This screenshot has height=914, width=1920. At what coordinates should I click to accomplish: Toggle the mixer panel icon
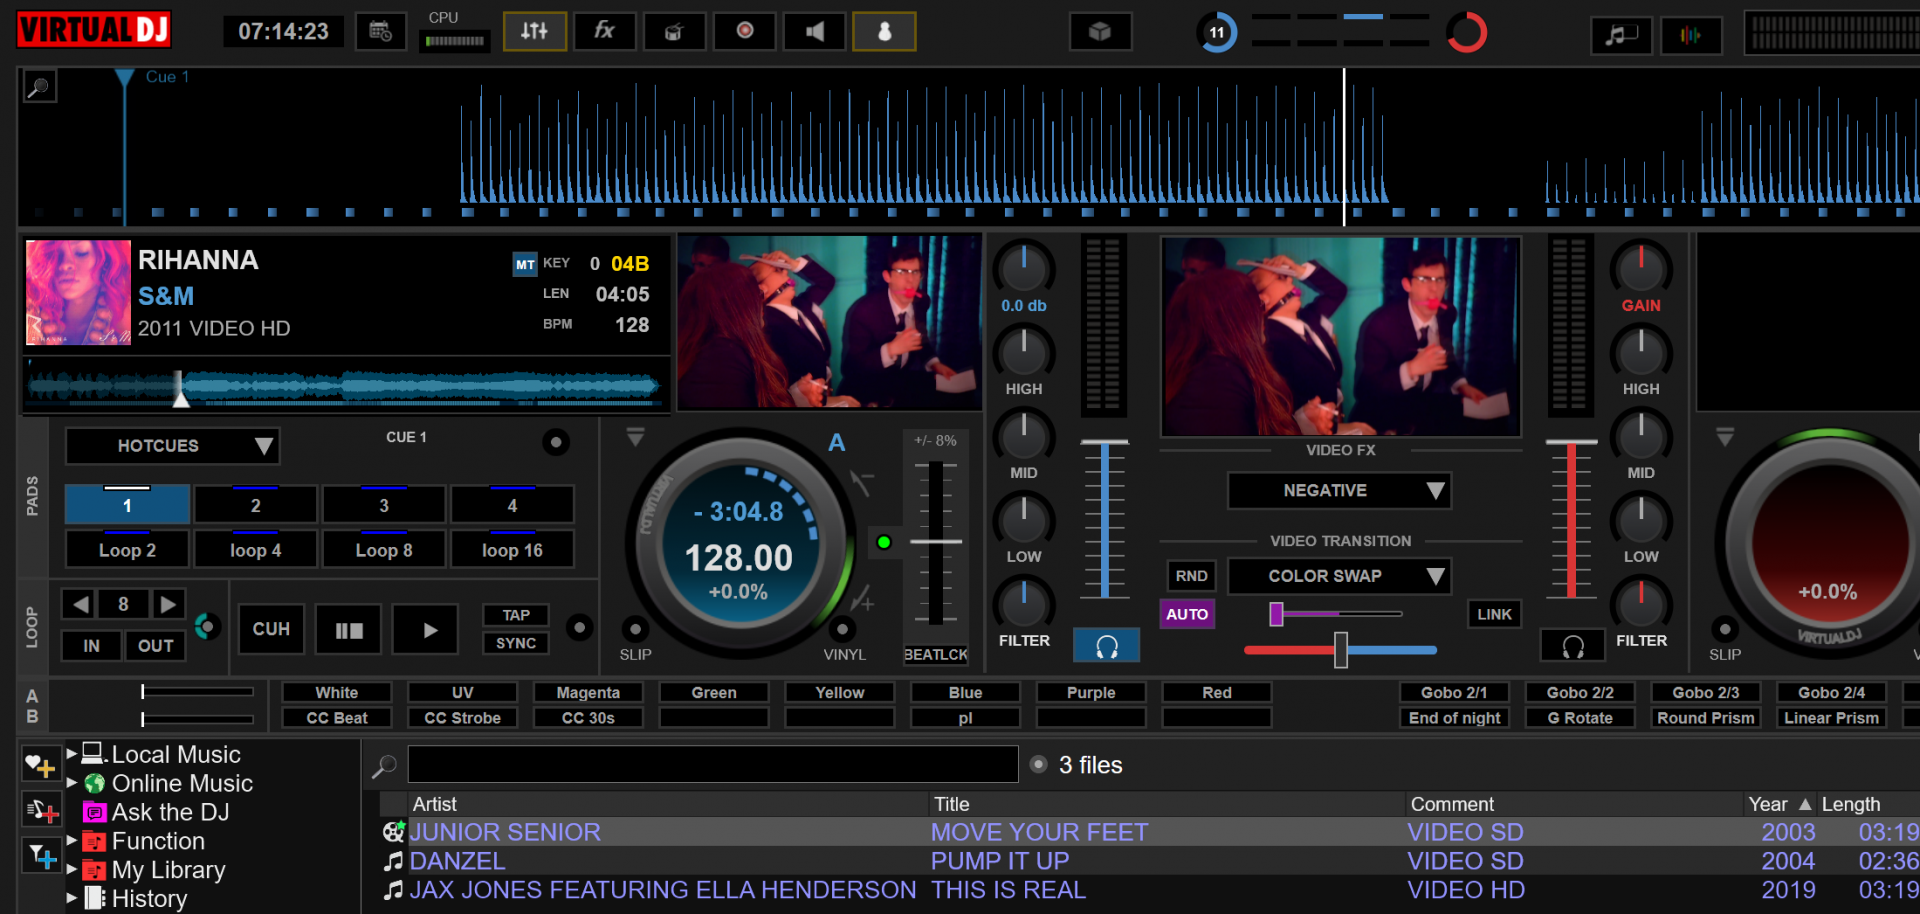(x=535, y=32)
